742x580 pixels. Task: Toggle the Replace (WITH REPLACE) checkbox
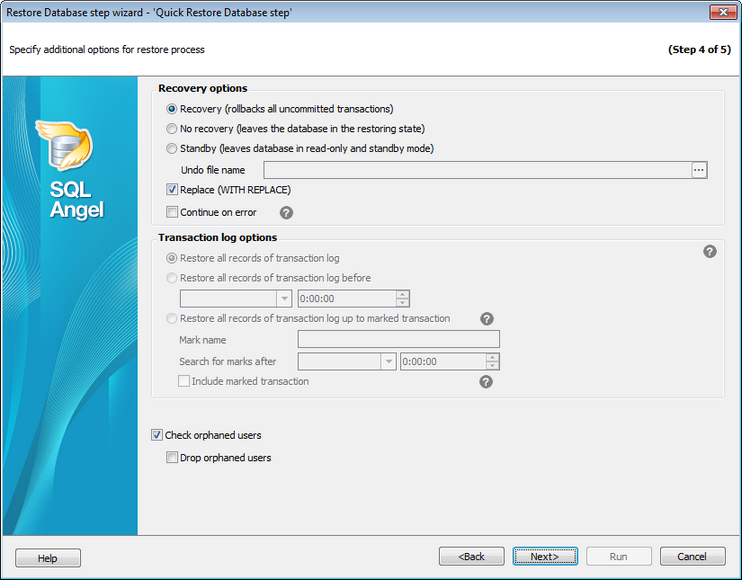click(x=172, y=190)
